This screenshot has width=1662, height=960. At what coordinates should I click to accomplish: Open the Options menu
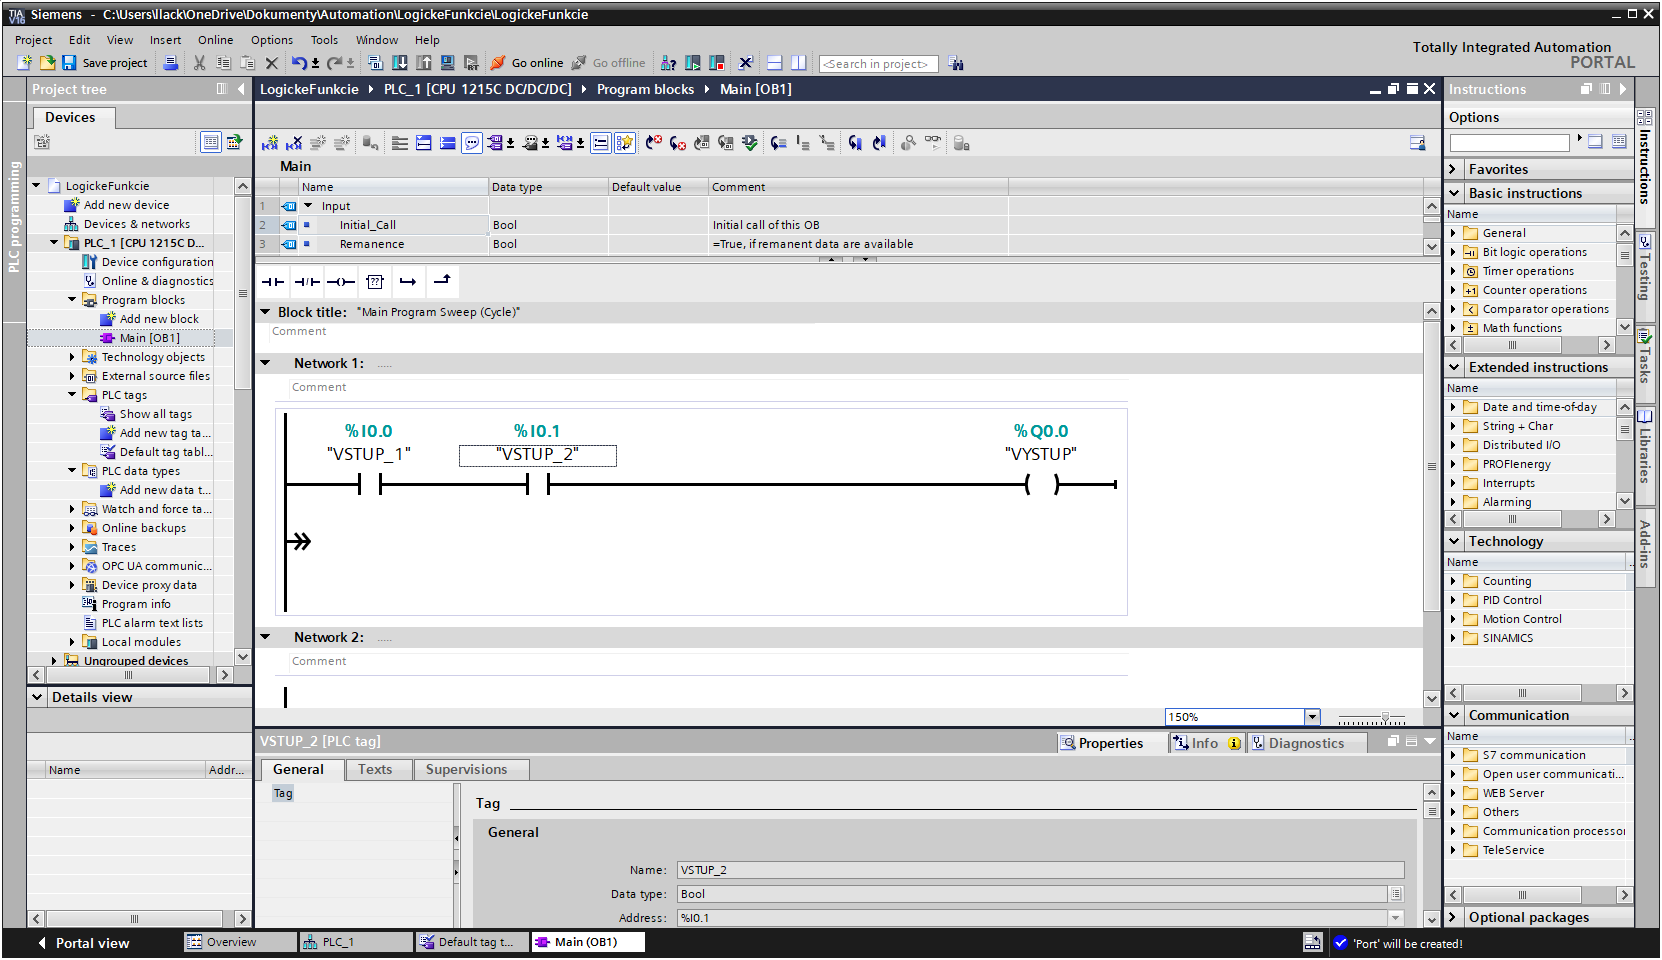(271, 40)
